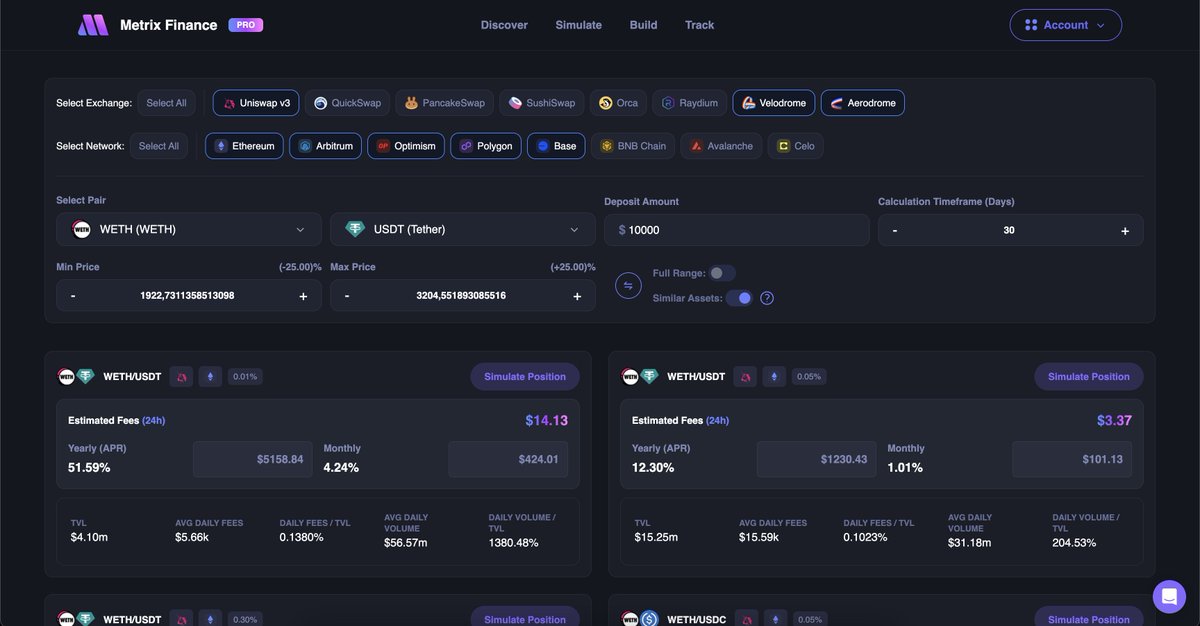This screenshot has width=1200, height=626.
Task: Toggle the Orca exchange filter
Action: click(x=618, y=103)
